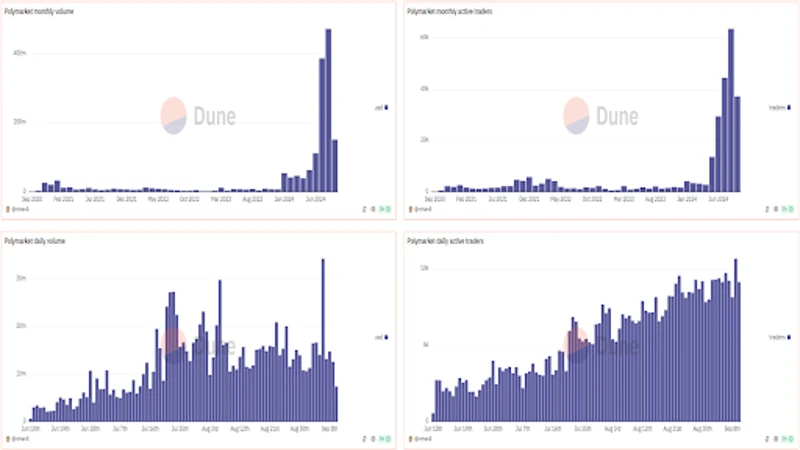Toggle traders legend series in monthly active traders
800x450 pixels.
pyautogui.click(x=780, y=108)
